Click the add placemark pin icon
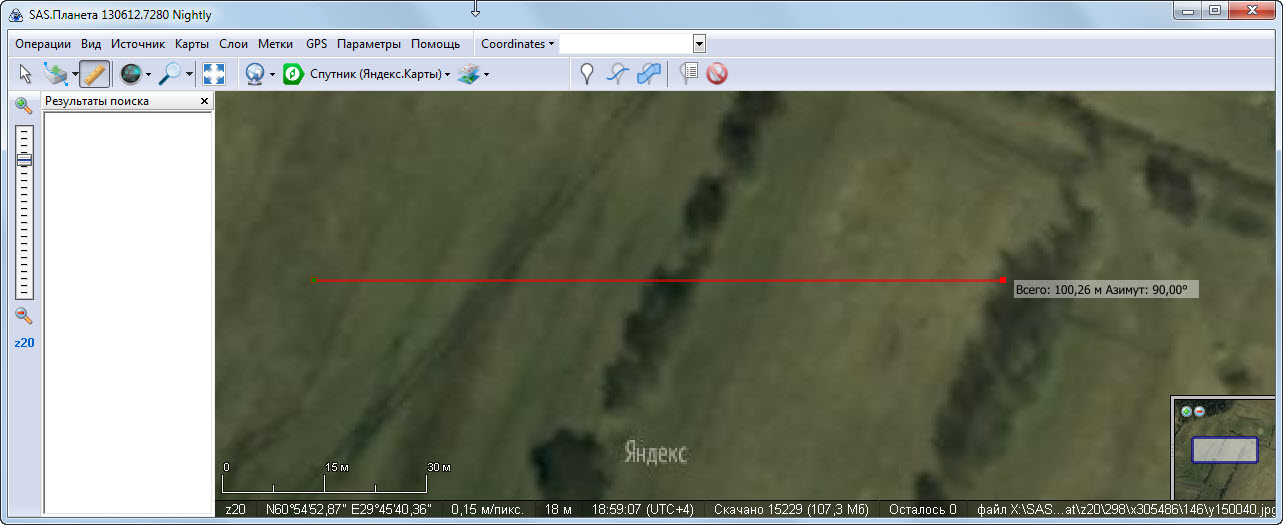Image resolution: width=1283 pixels, height=525 pixels. click(x=587, y=74)
